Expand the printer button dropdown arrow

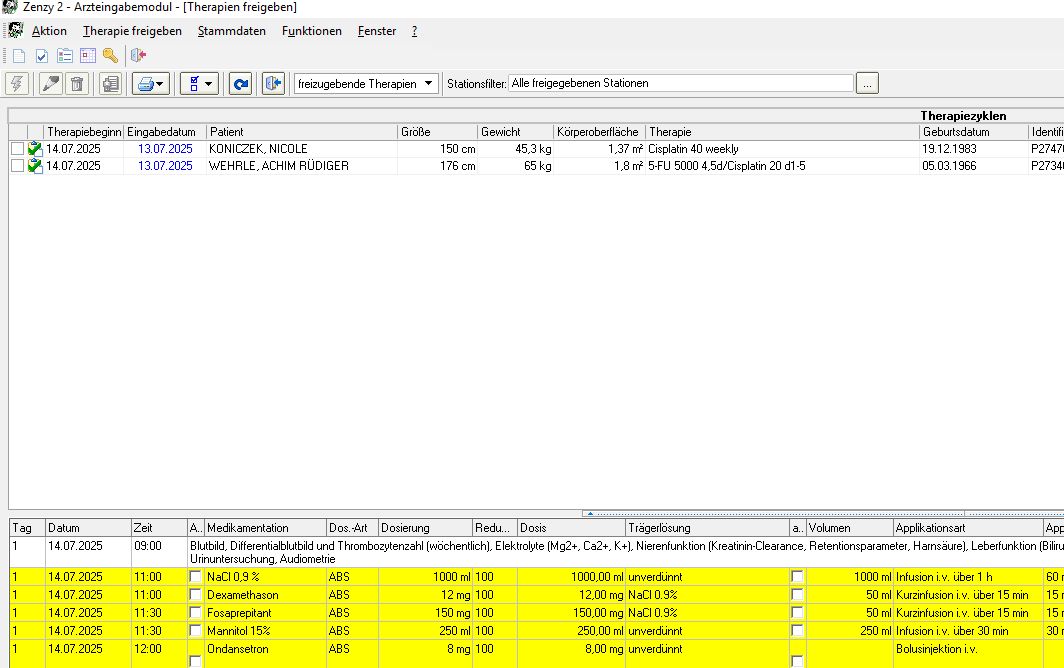click(x=160, y=84)
